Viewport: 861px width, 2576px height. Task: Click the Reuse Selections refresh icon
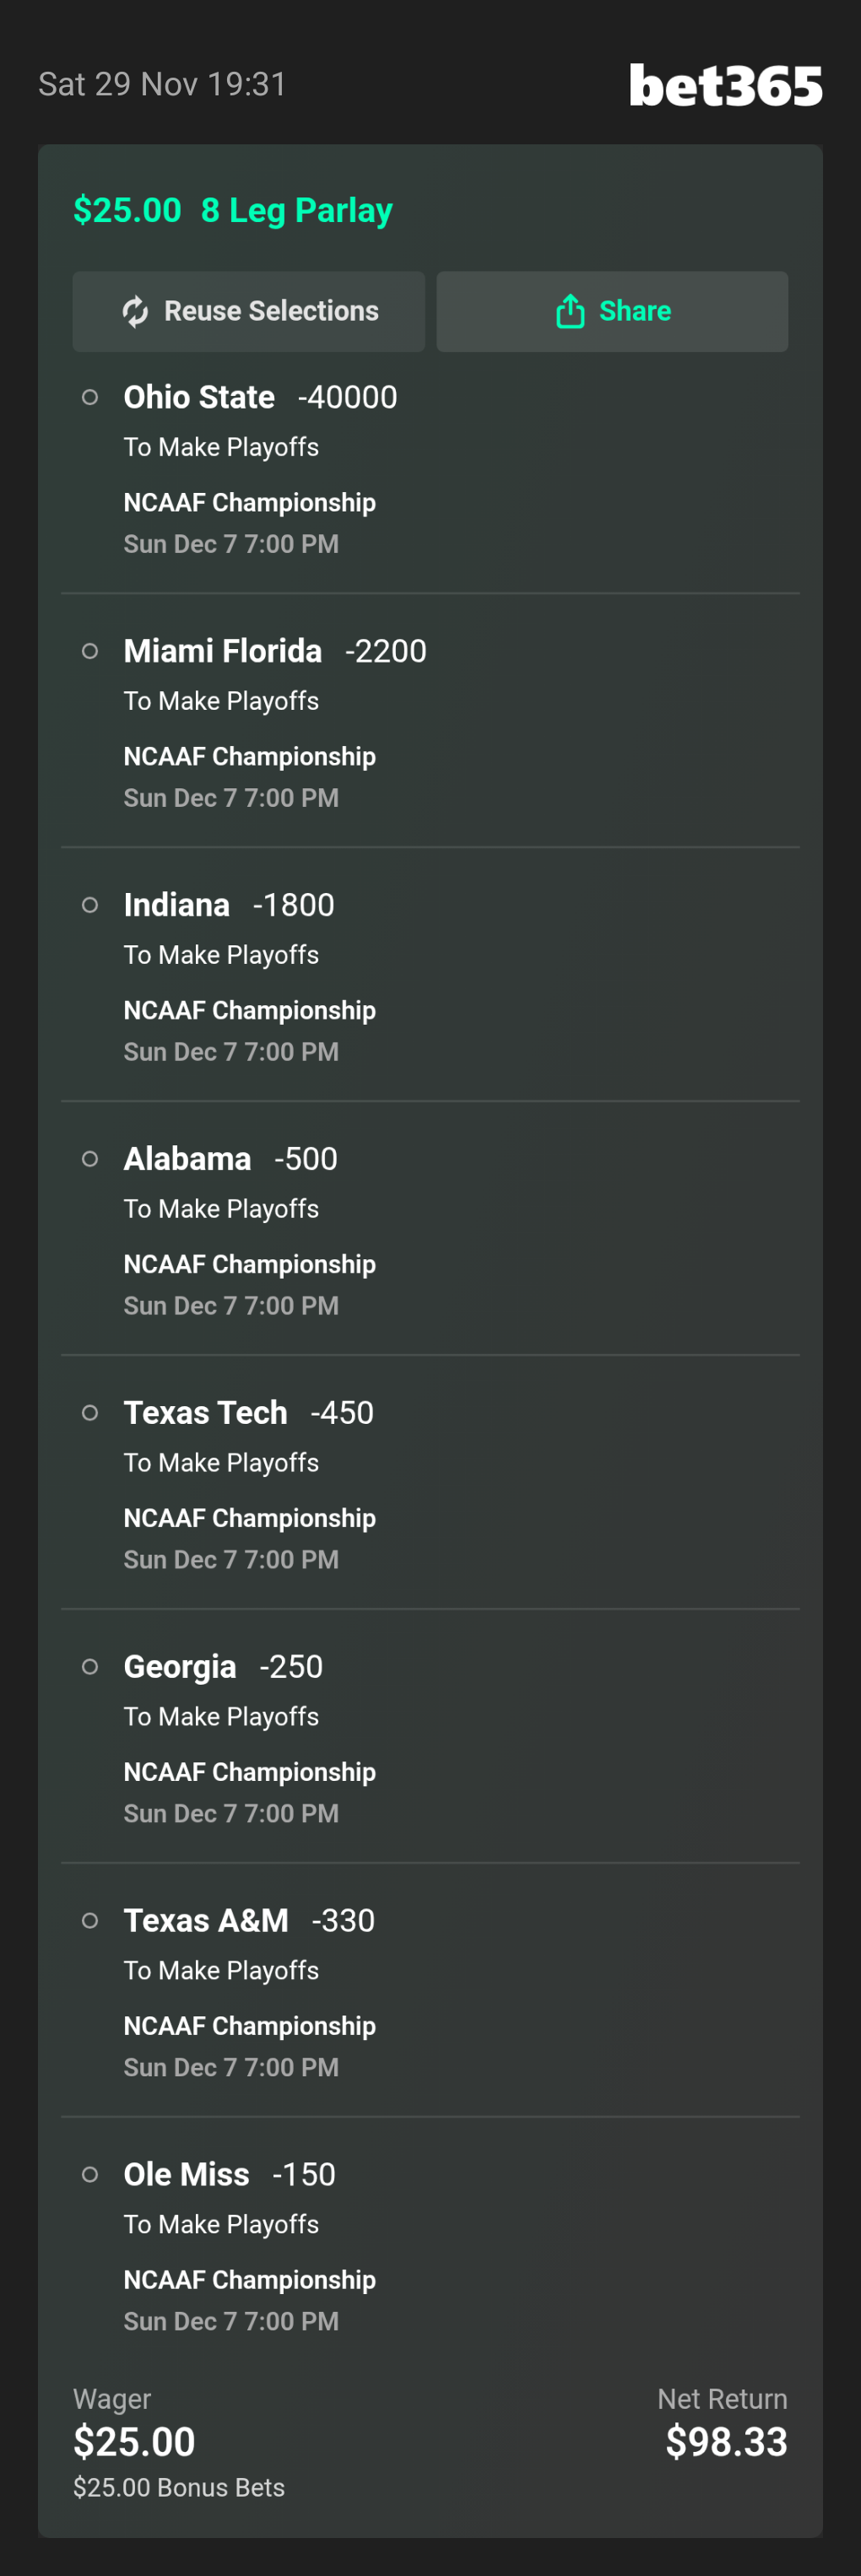click(135, 312)
